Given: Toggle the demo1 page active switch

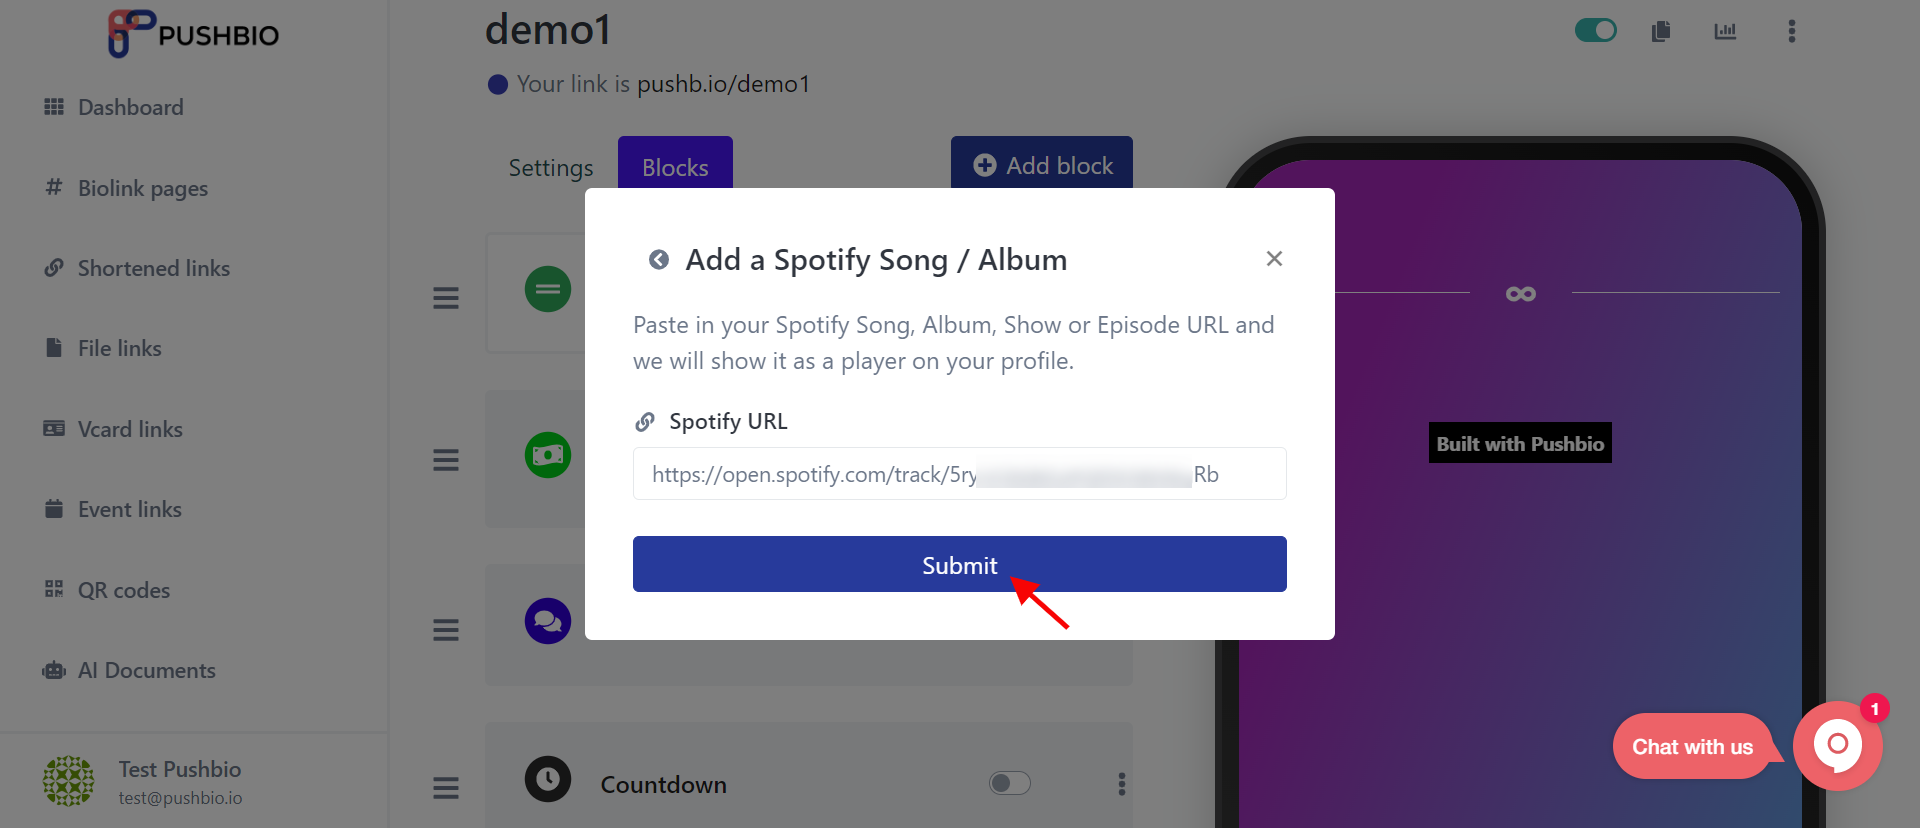Looking at the screenshot, I should (x=1596, y=30).
